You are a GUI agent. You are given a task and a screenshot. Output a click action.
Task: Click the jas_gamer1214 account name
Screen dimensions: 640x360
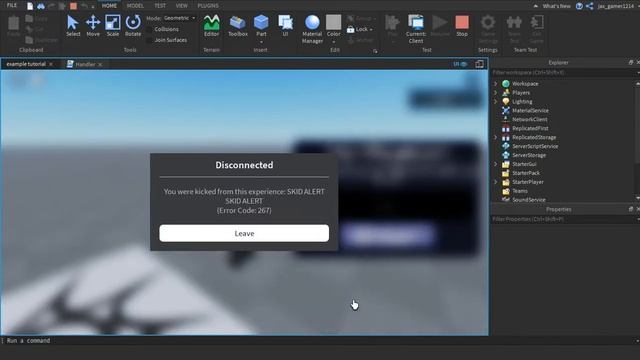pyautogui.click(x=616, y=6)
